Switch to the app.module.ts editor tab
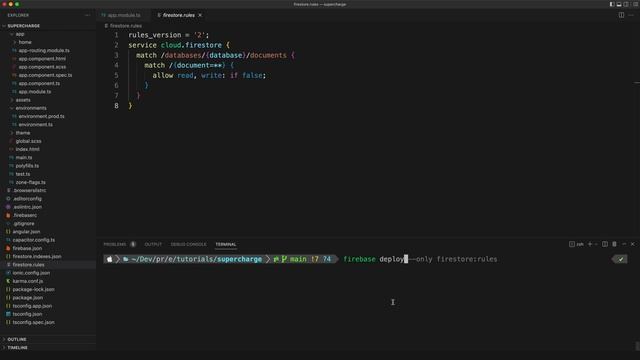The height and width of the screenshot is (360, 640). [124, 15]
